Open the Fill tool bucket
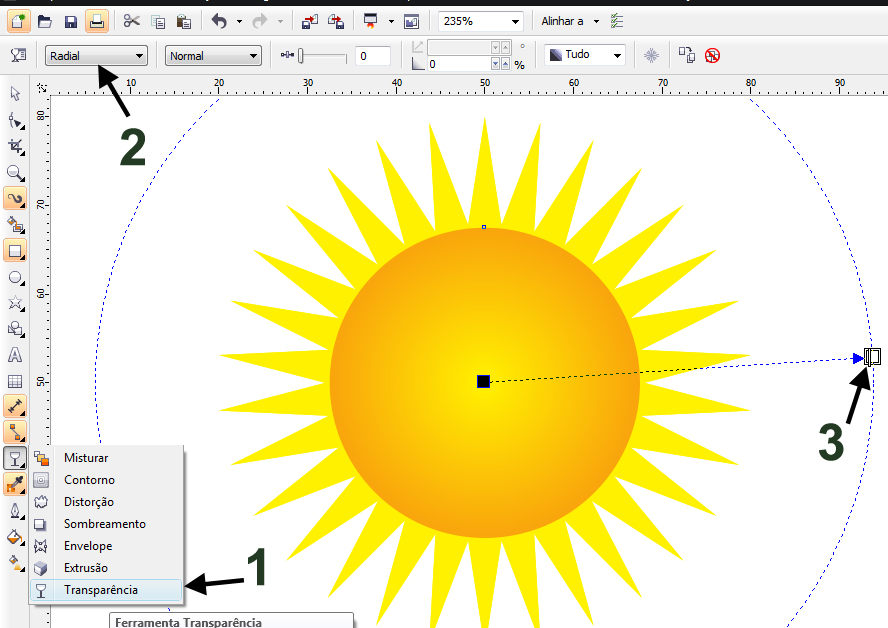888x628 pixels. point(15,537)
